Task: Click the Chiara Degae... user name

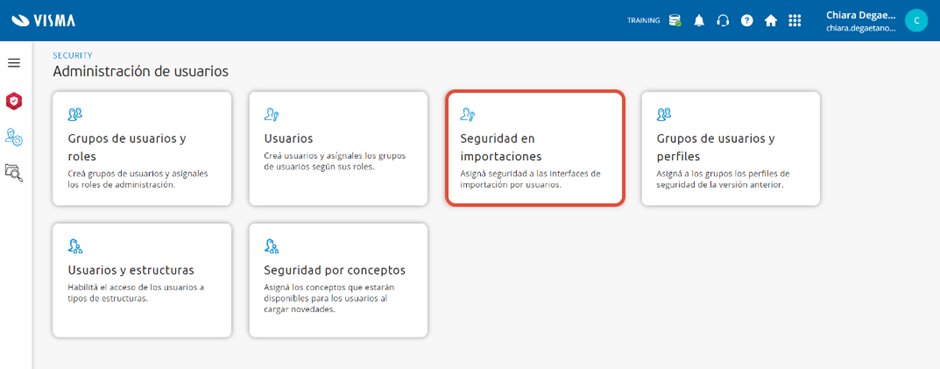Action: 861,15
